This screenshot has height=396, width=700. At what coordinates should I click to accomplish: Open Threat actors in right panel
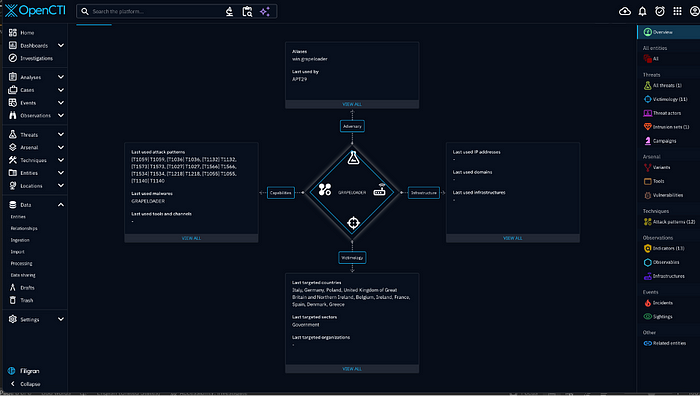(668, 113)
